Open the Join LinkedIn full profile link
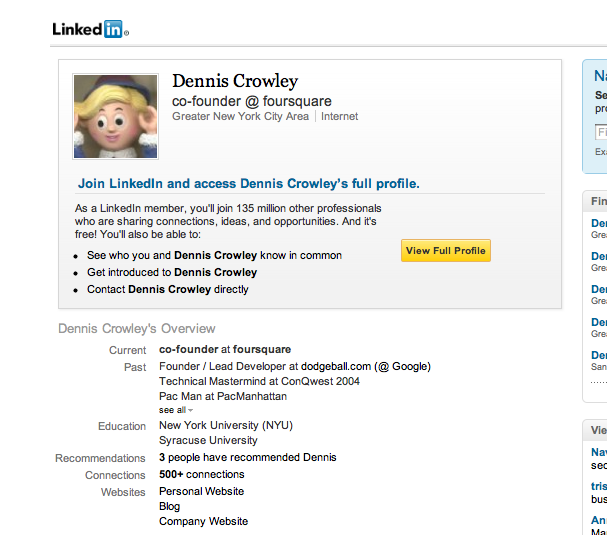The width and height of the screenshot is (607, 535). (x=248, y=184)
